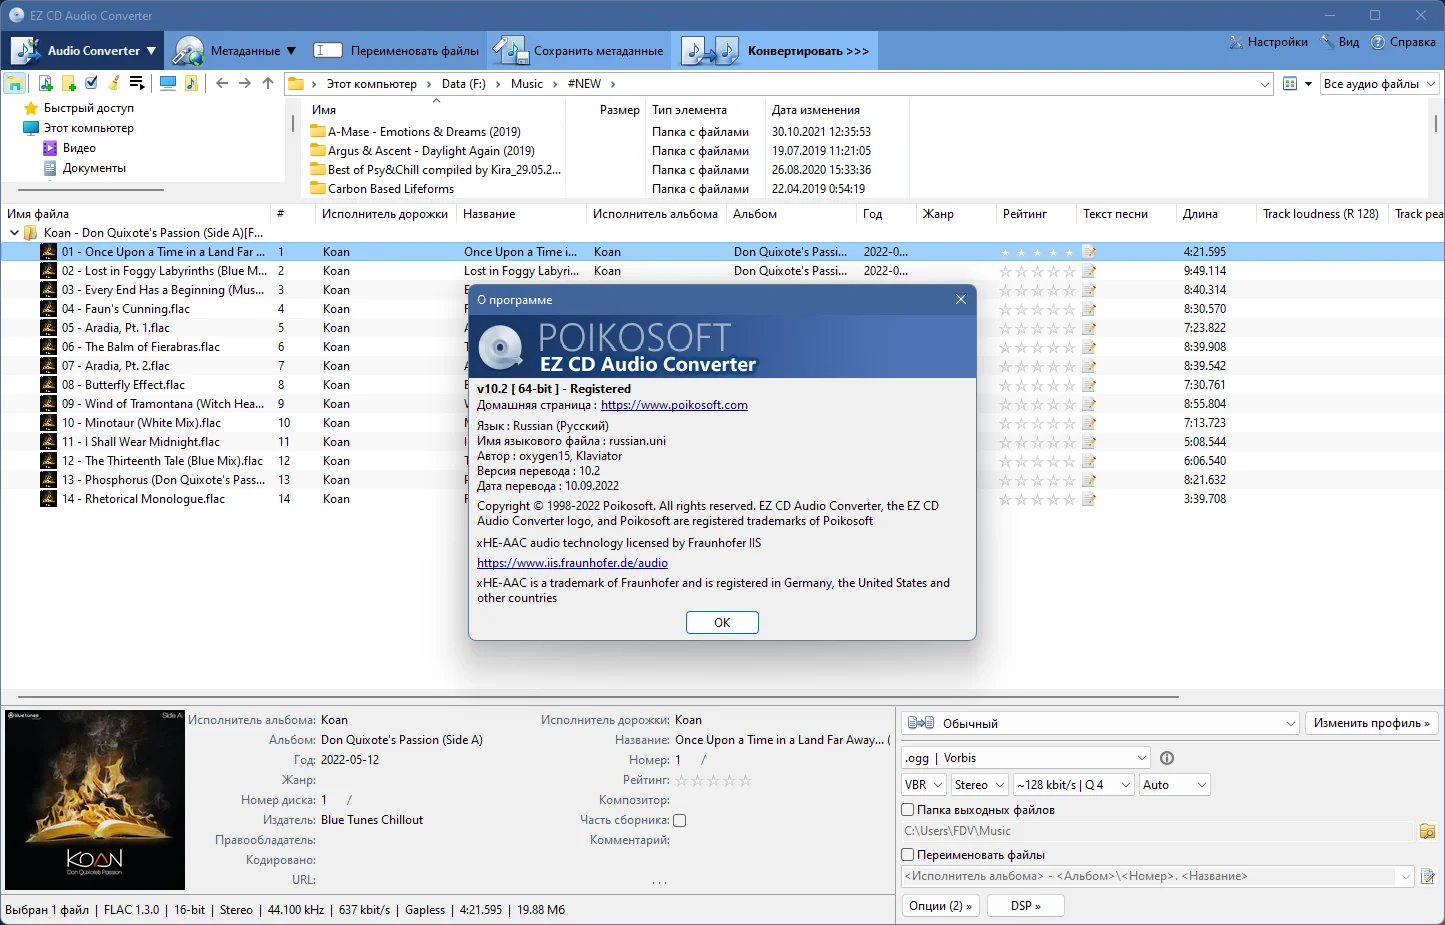Click the info icon beside .ogg Vorbis format

[1166, 758]
